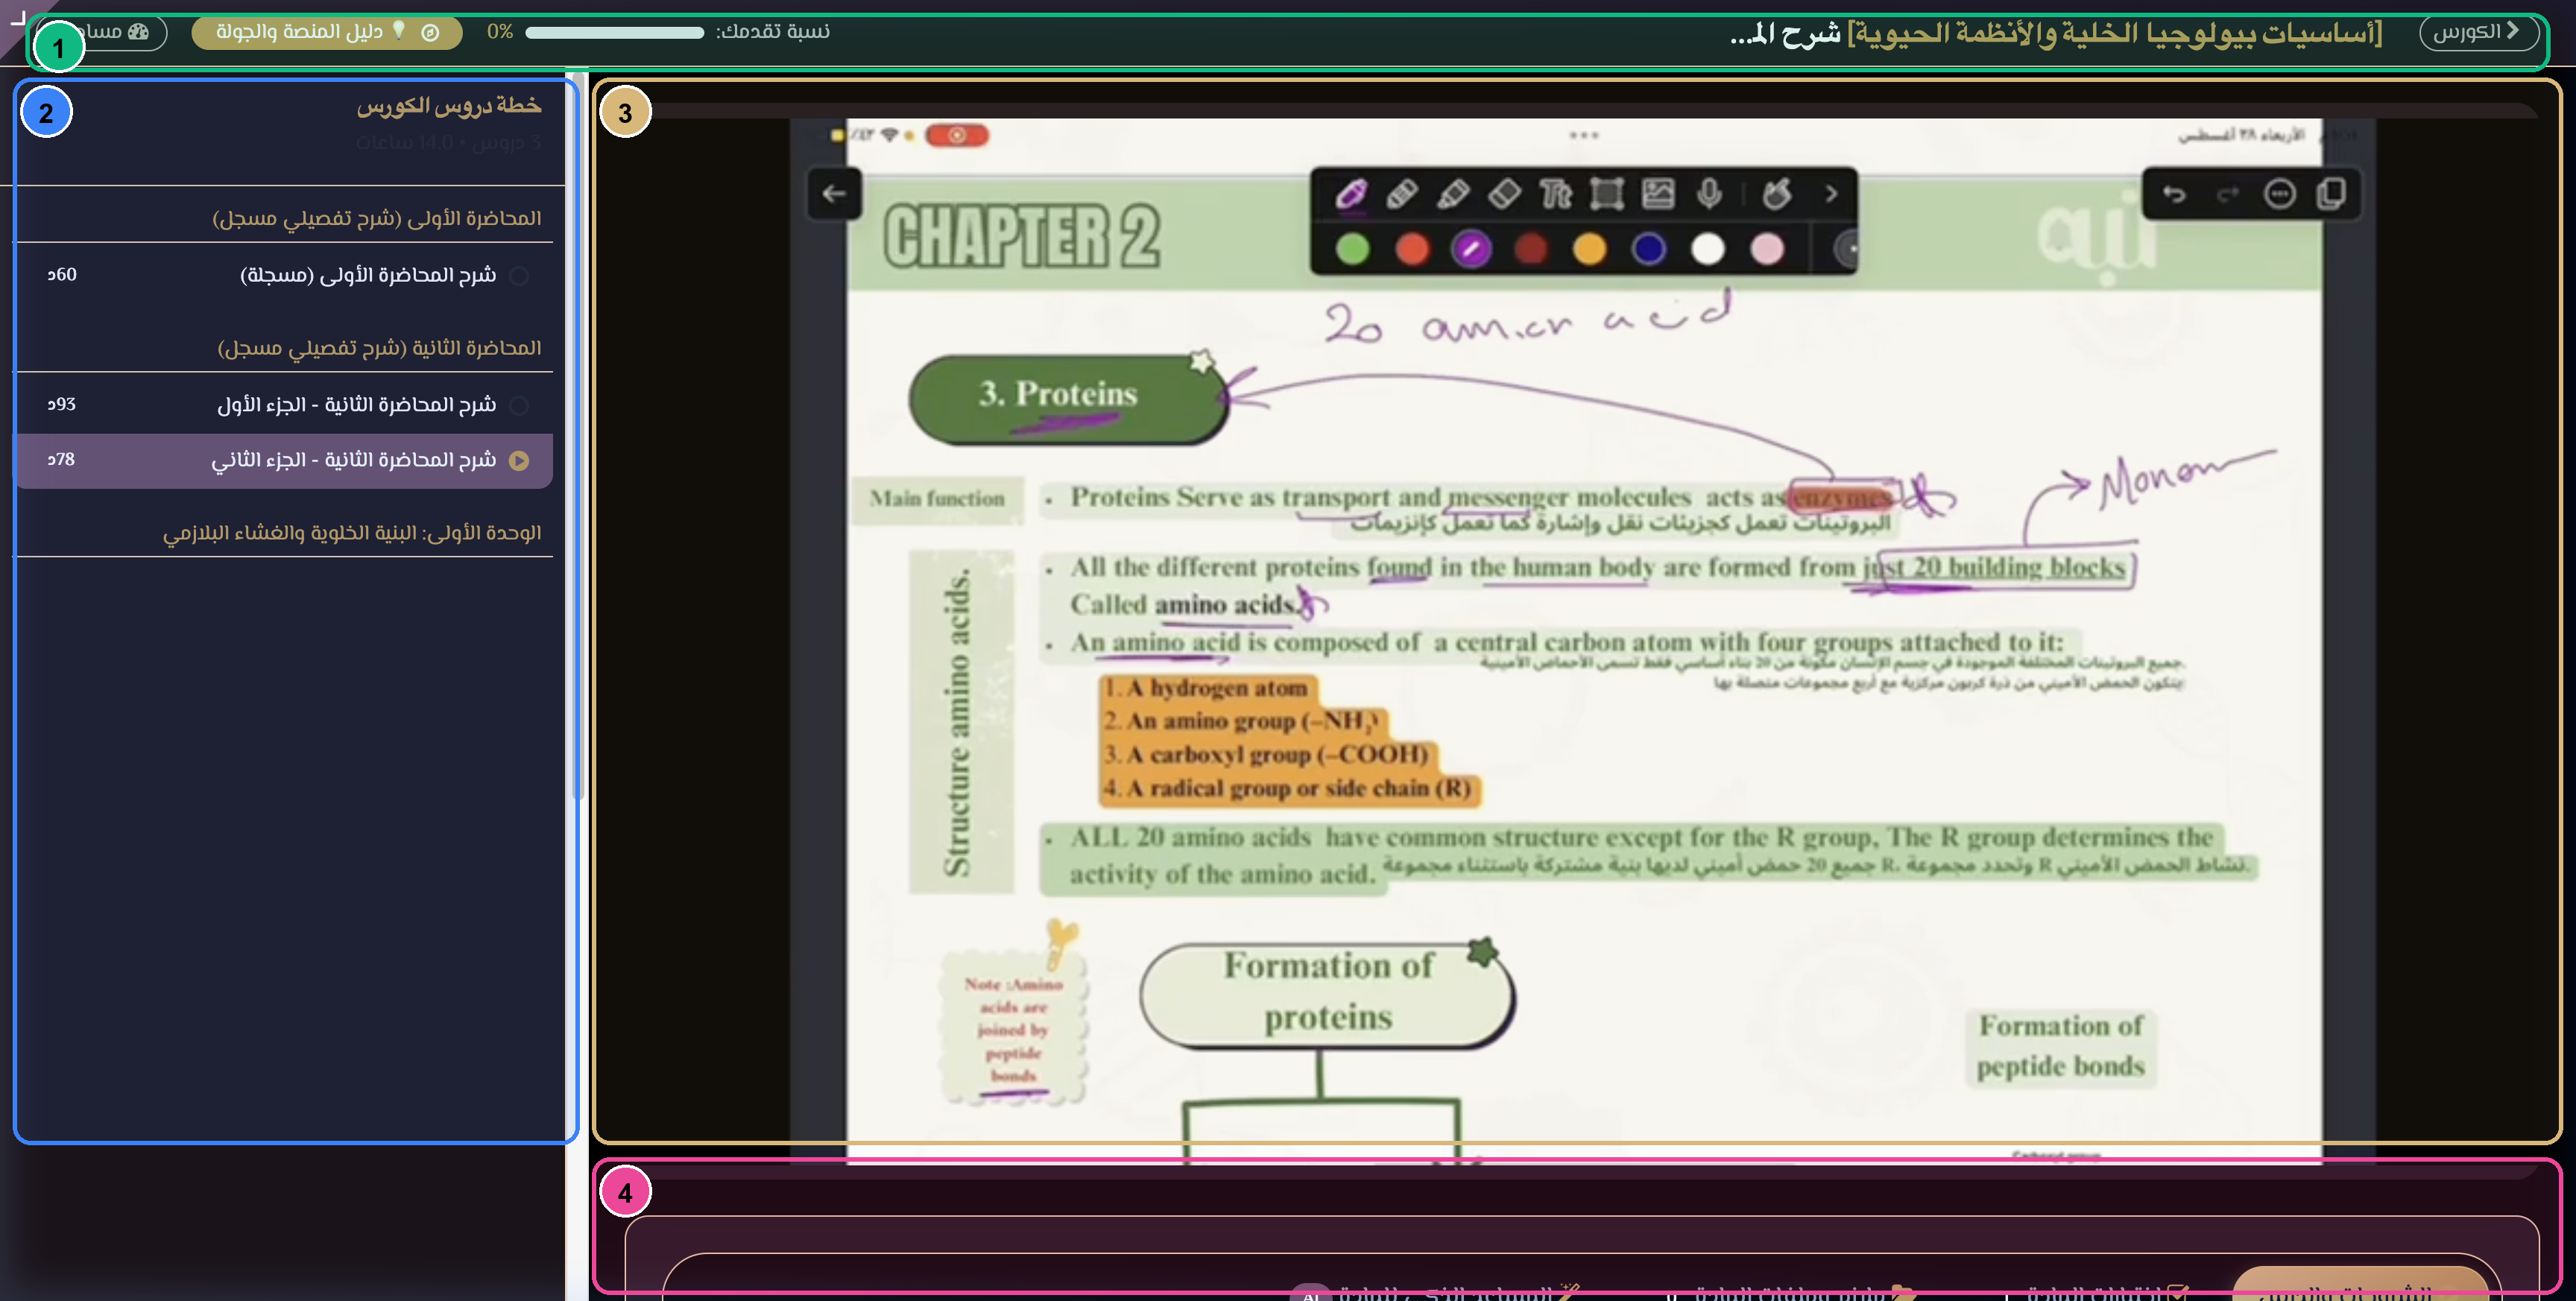Select the eraser tool in the note toolbar
This screenshot has height=1301, width=2576.
tap(1504, 193)
